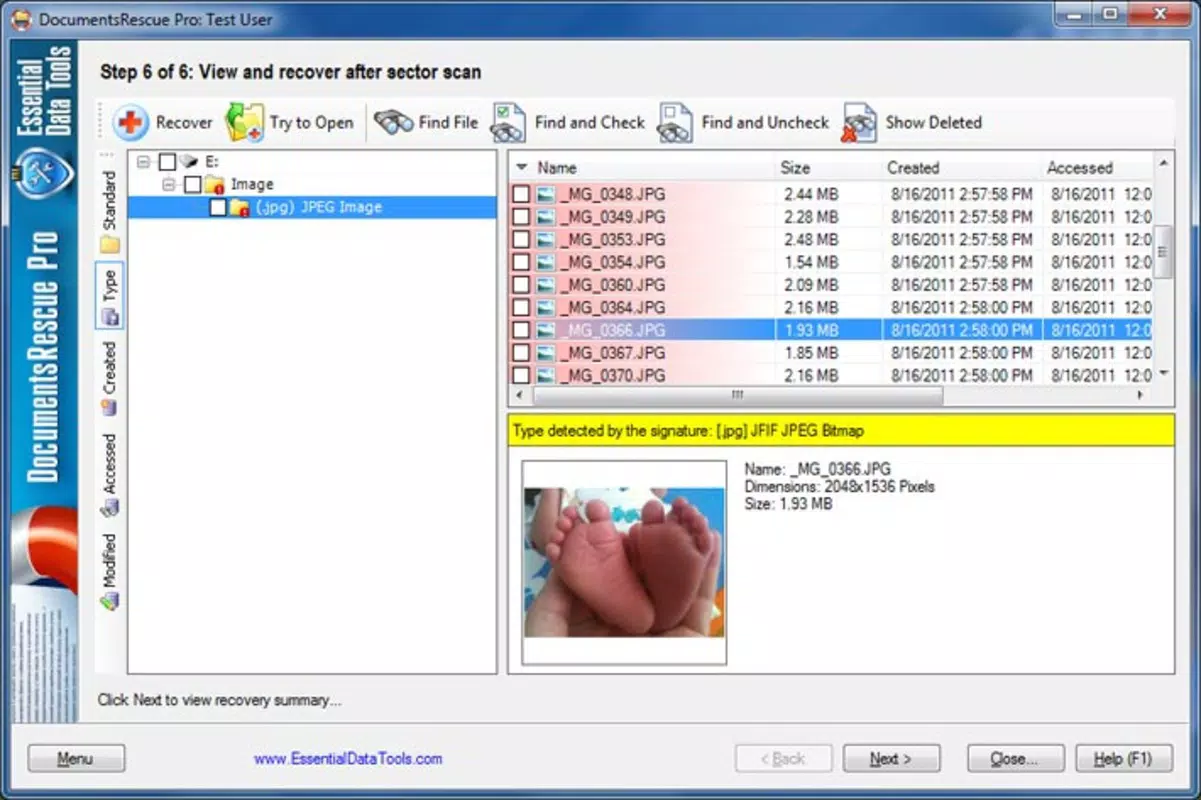
Task: Click the Image folder icon in tree
Action: coord(213,184)
